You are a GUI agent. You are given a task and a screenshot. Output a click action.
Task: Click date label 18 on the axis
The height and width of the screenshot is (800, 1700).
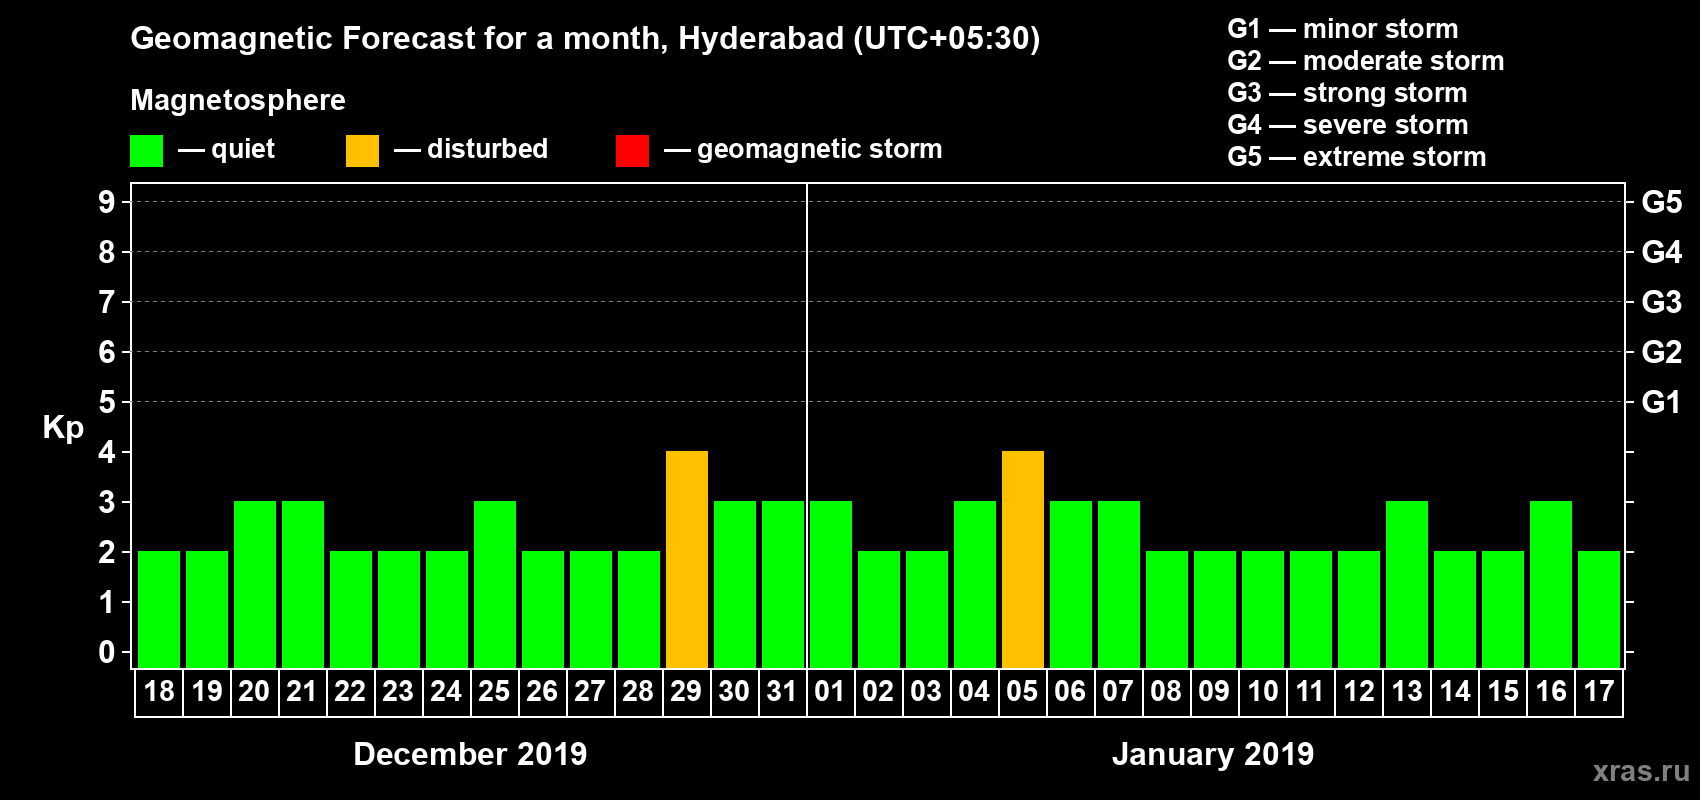pos(159,691)
